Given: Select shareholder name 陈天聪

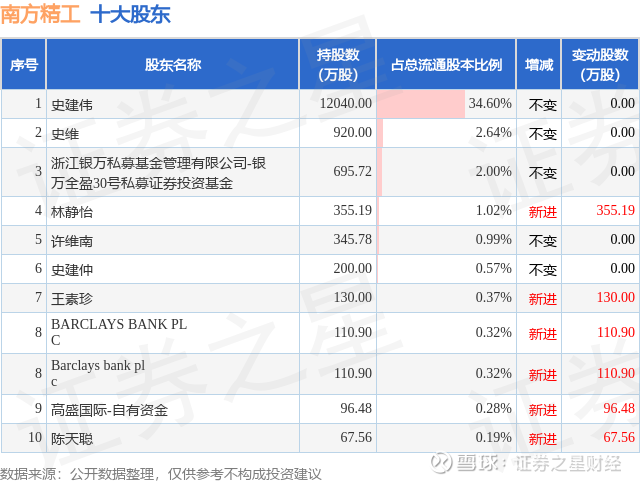Looking at the screenshot, I should point(72,438).
